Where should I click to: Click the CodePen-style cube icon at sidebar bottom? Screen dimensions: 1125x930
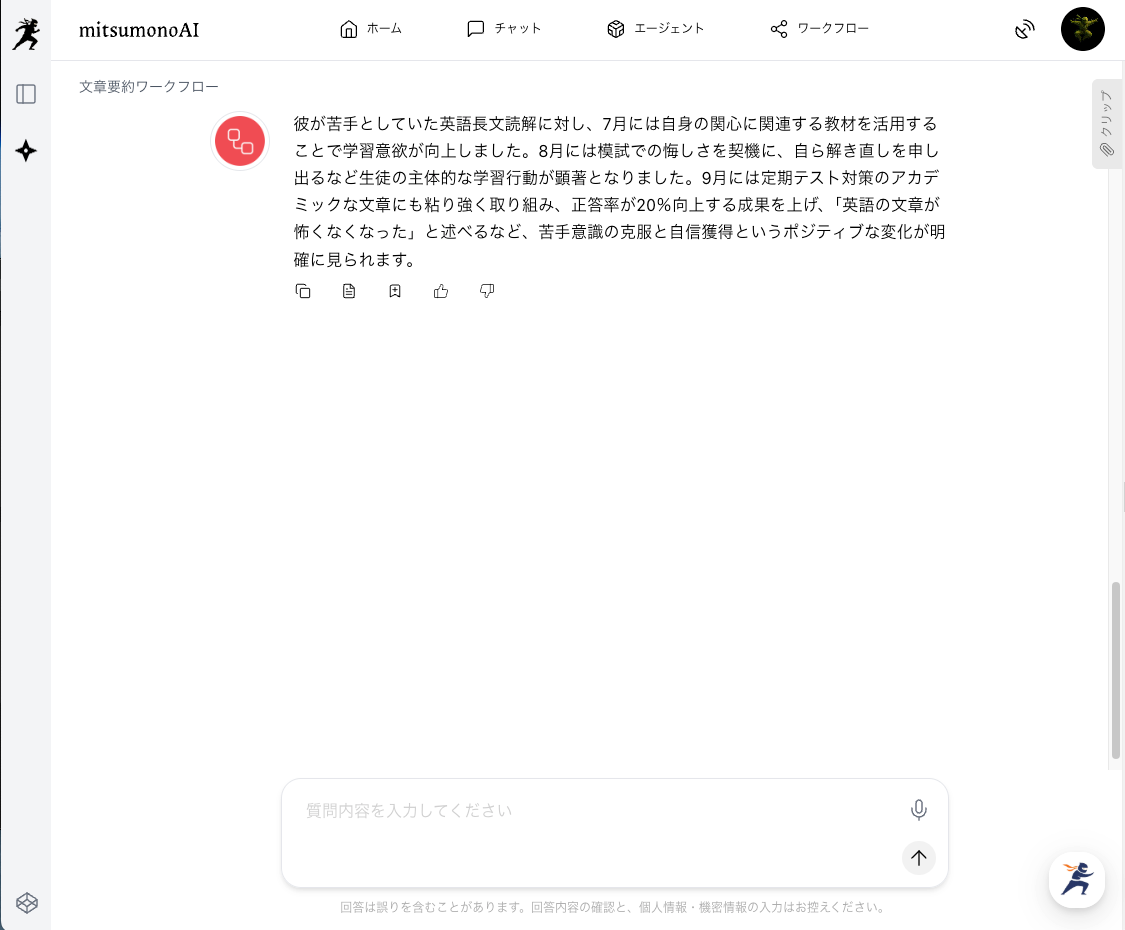pos(26,902)
